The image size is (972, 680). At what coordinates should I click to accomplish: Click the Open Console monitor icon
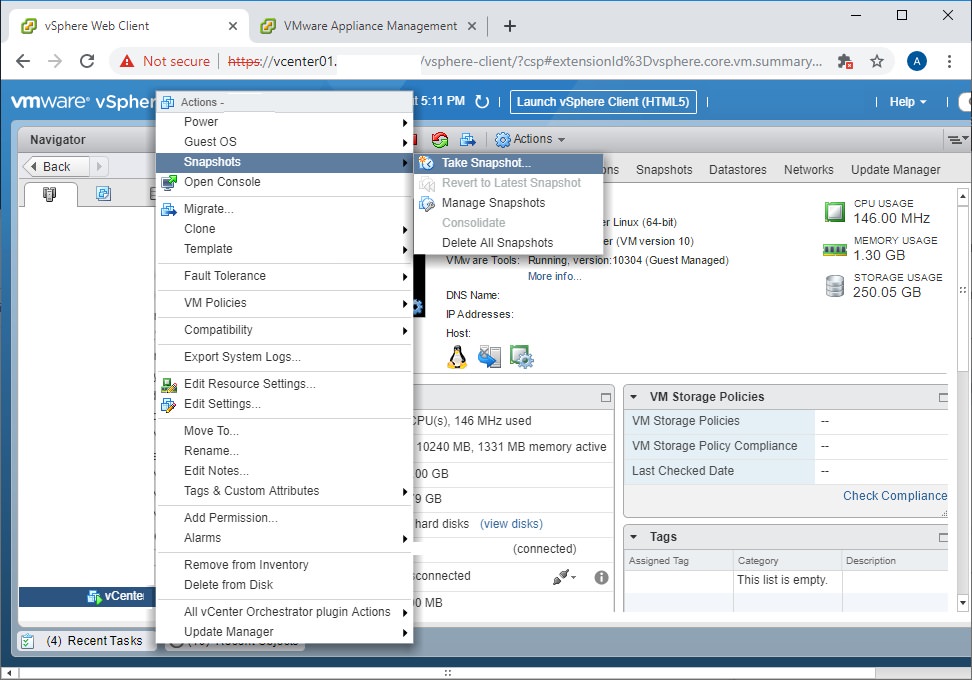click(169, 182)
